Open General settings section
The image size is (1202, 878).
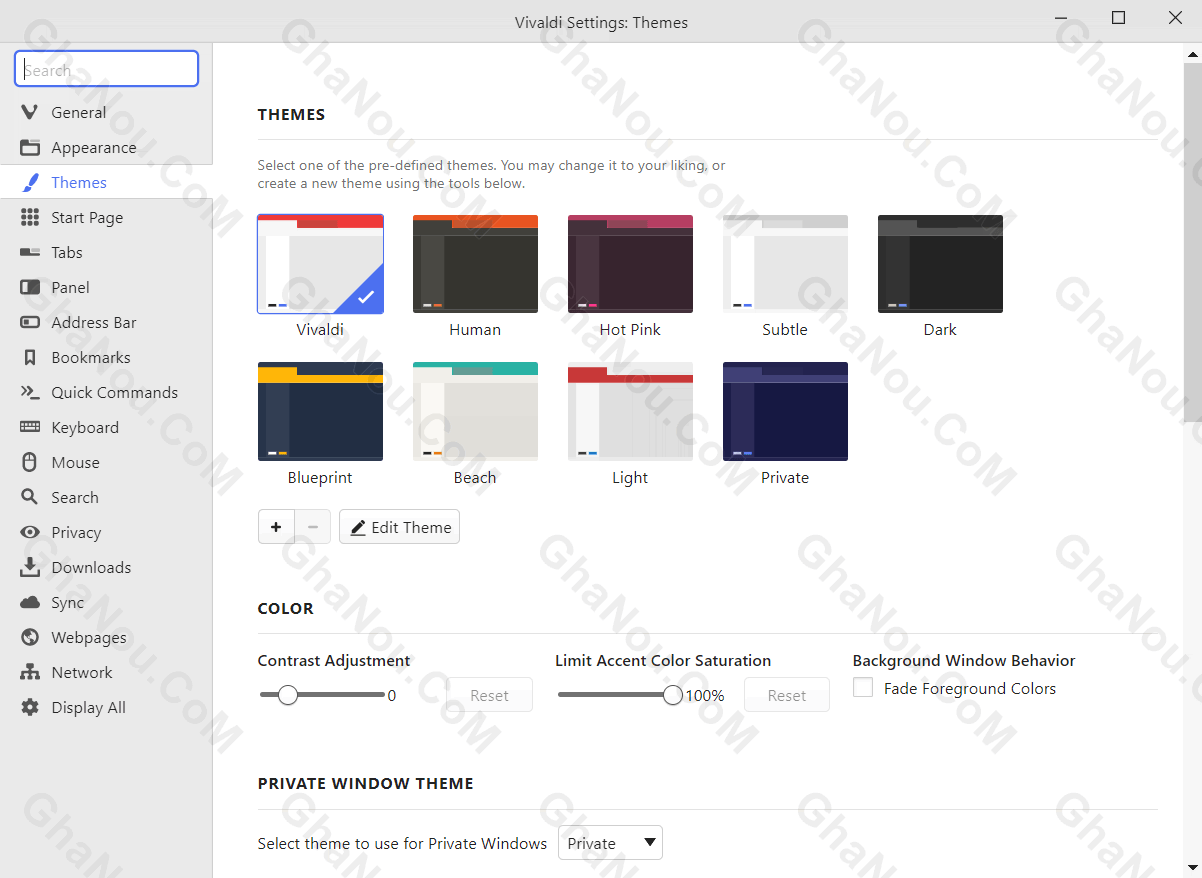(x=79, y=112)
